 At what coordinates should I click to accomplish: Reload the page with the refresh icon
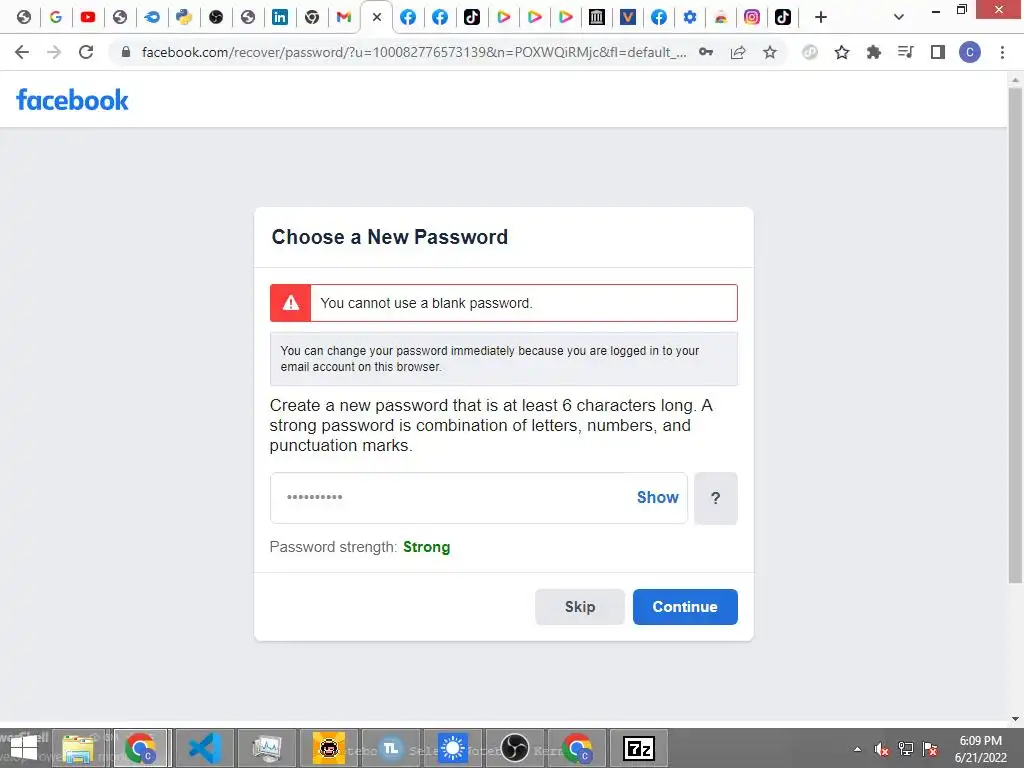tap(86, 52)
